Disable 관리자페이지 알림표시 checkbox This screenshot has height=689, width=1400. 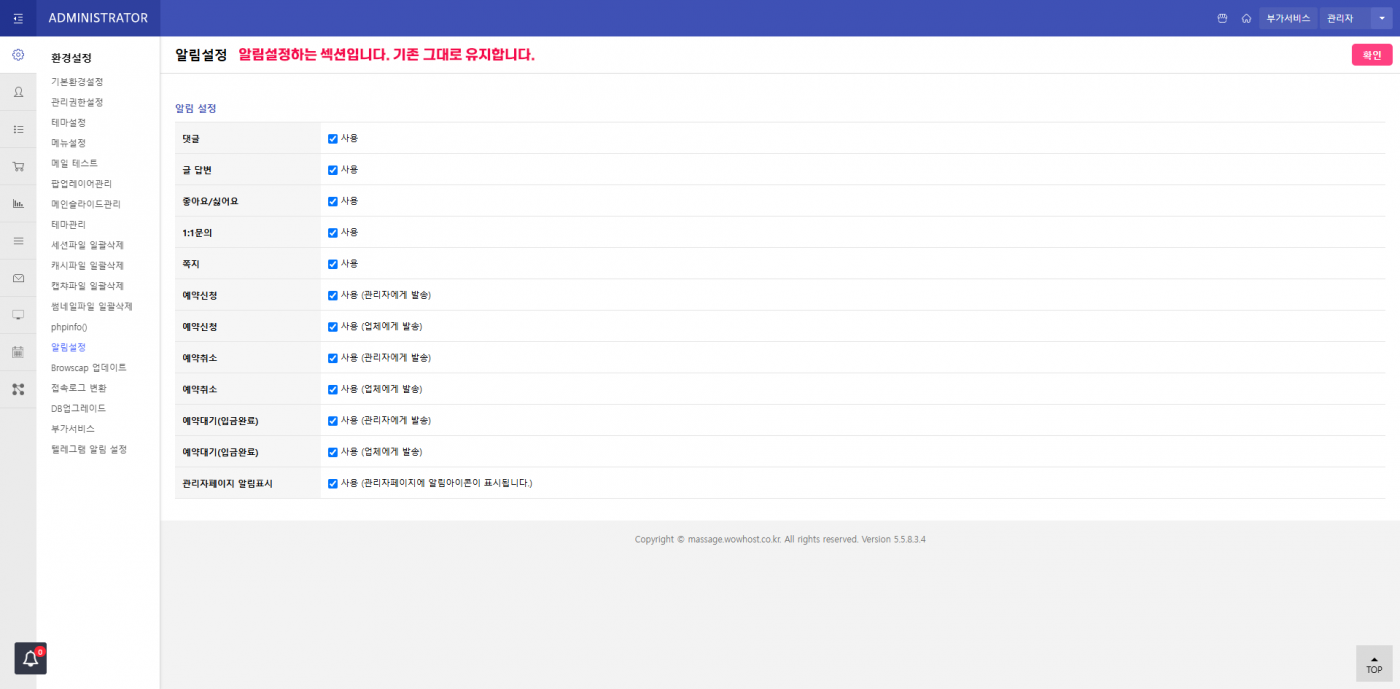click(x=333, y=483)
